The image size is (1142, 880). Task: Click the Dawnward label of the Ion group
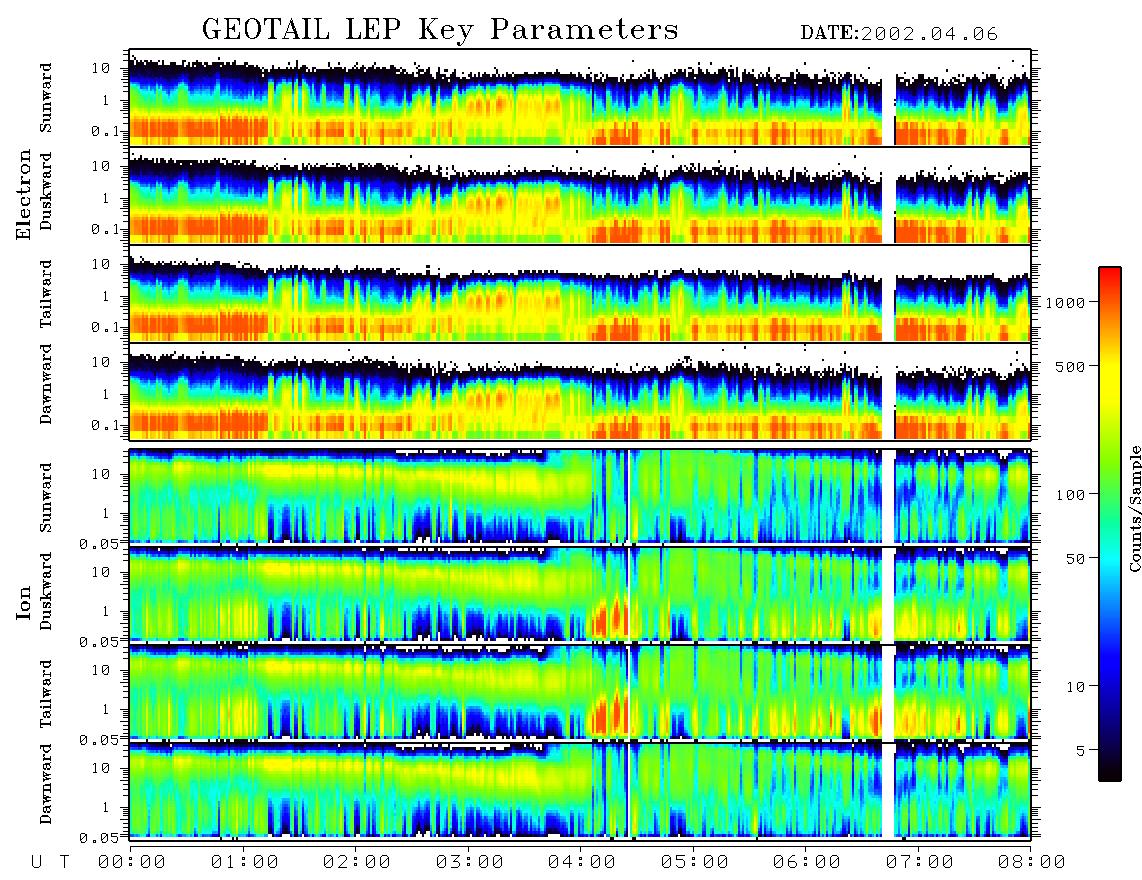coord(46,783)
